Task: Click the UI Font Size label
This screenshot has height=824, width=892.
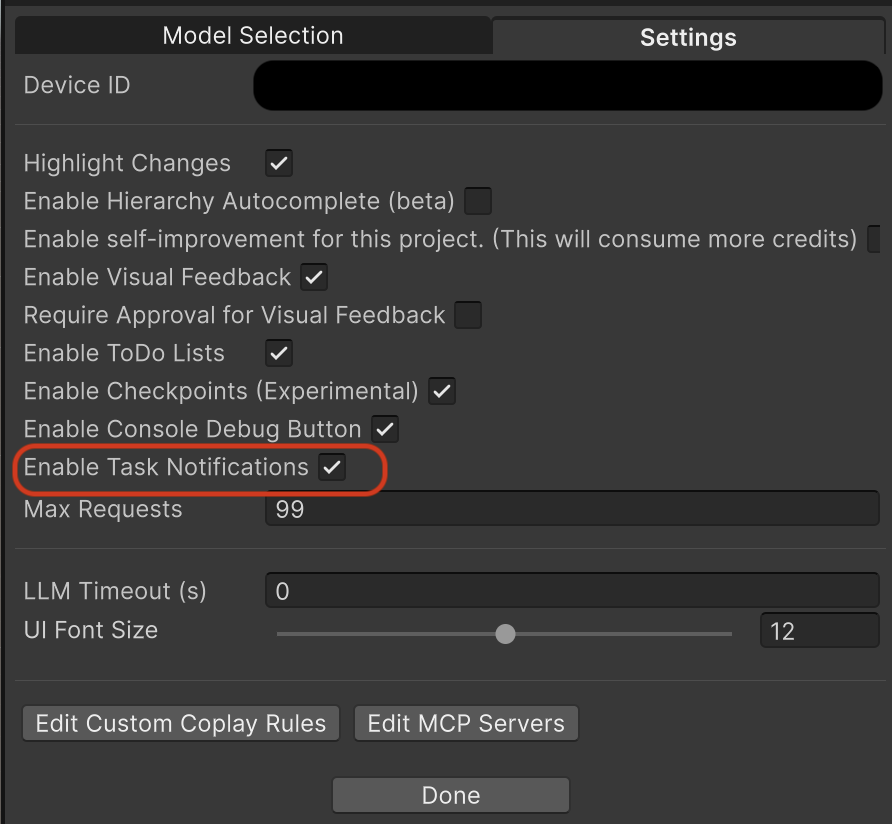Action: pyautogui.click(x=91, y=631)
